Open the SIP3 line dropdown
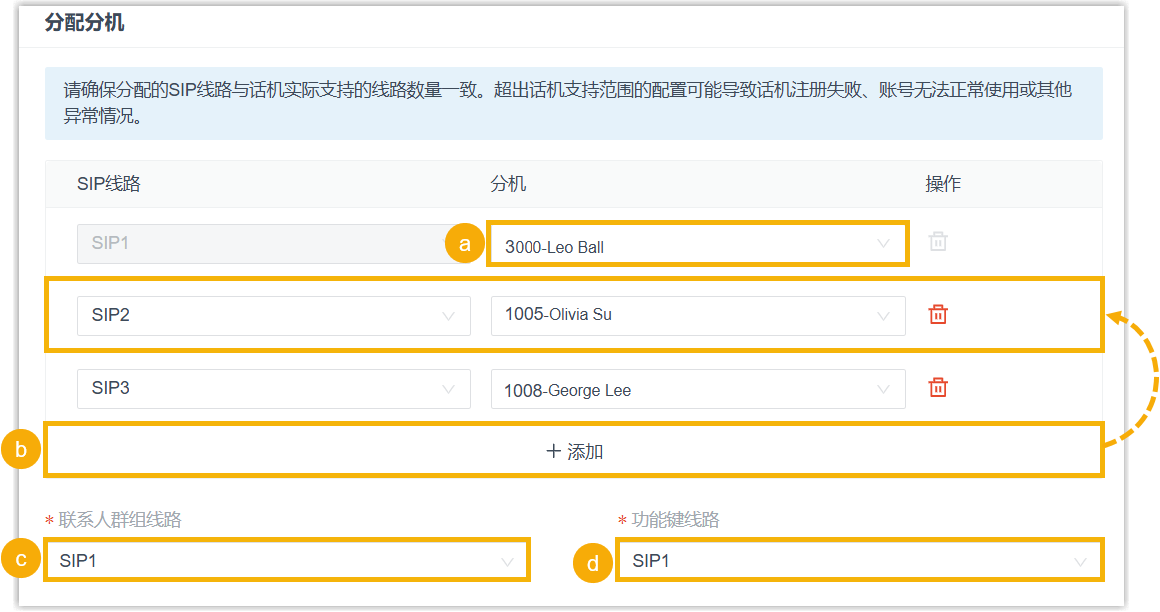Screen dimensions: 1160x612 point(274,389)
